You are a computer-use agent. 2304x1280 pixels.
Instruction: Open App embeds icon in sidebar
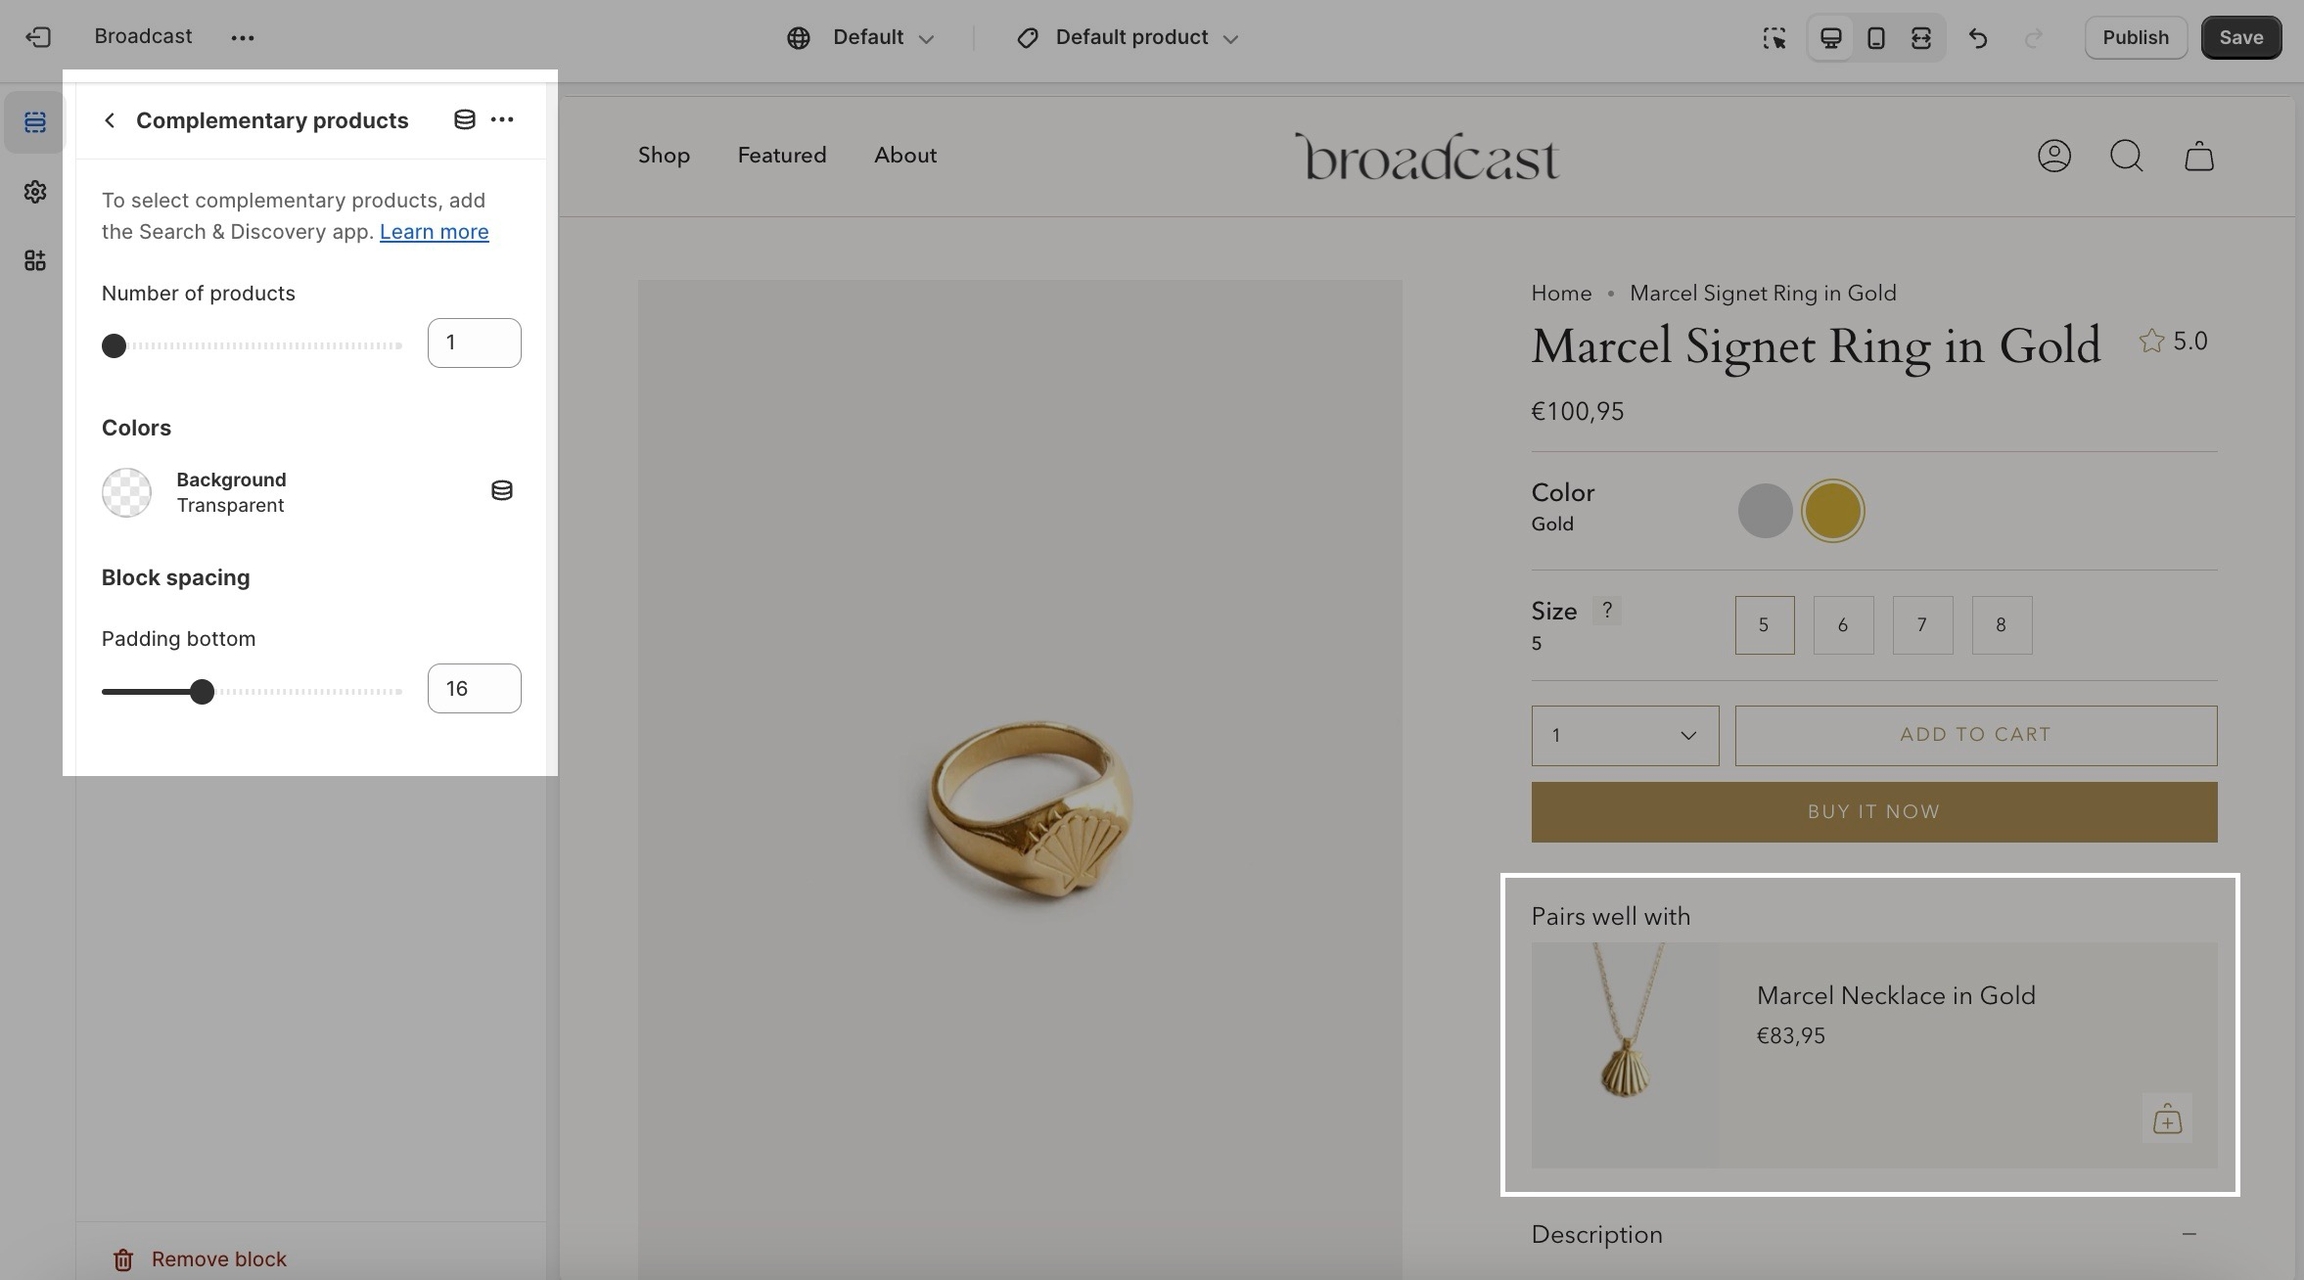pyautogui.click(x=35, y=261)
